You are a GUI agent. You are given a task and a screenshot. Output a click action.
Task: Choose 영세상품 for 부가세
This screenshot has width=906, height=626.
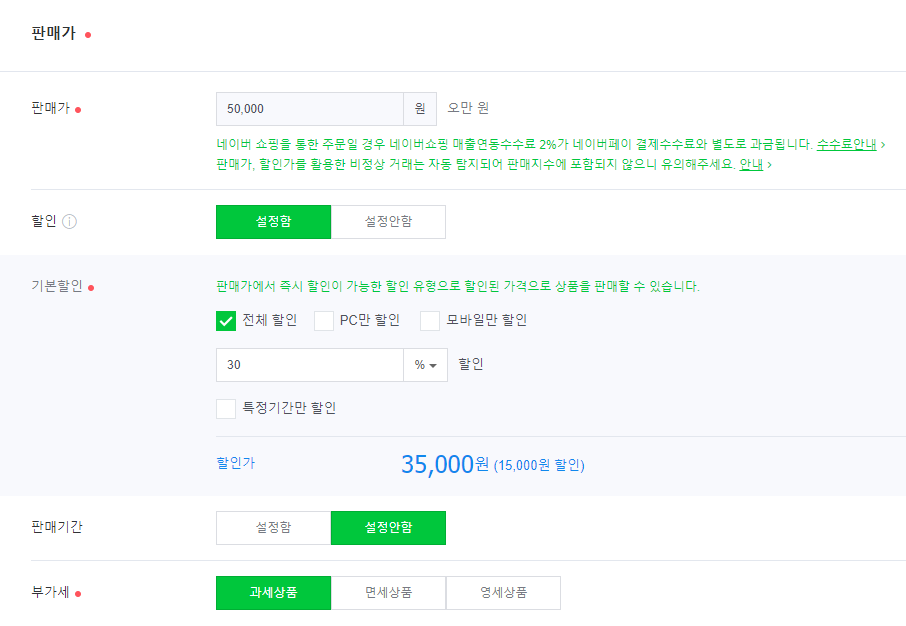tap(503, 592)
